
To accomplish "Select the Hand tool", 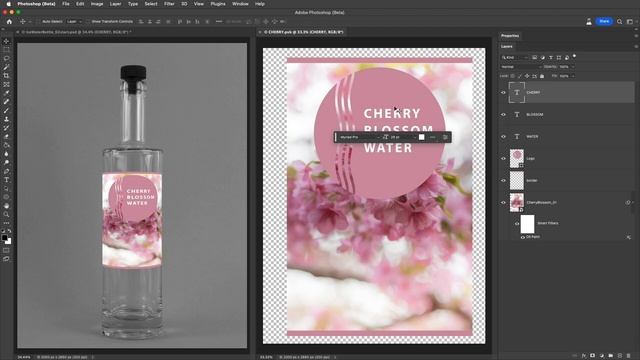I will [6, 206].
